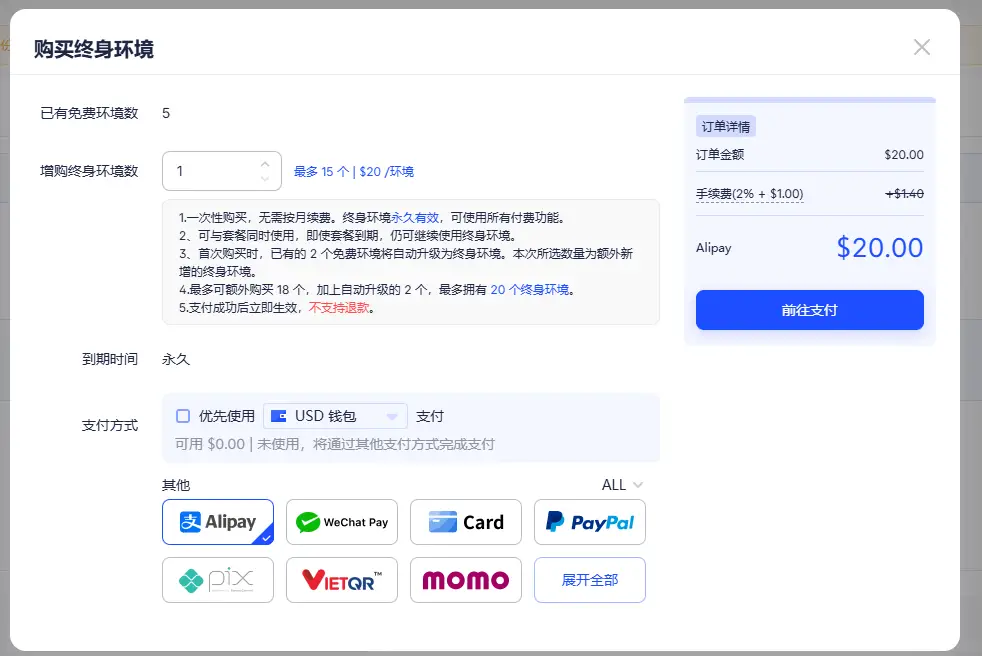Click the $20.00 Alipay total amount
Viewport: 982px width, 656px height.
tap(880, 247)
